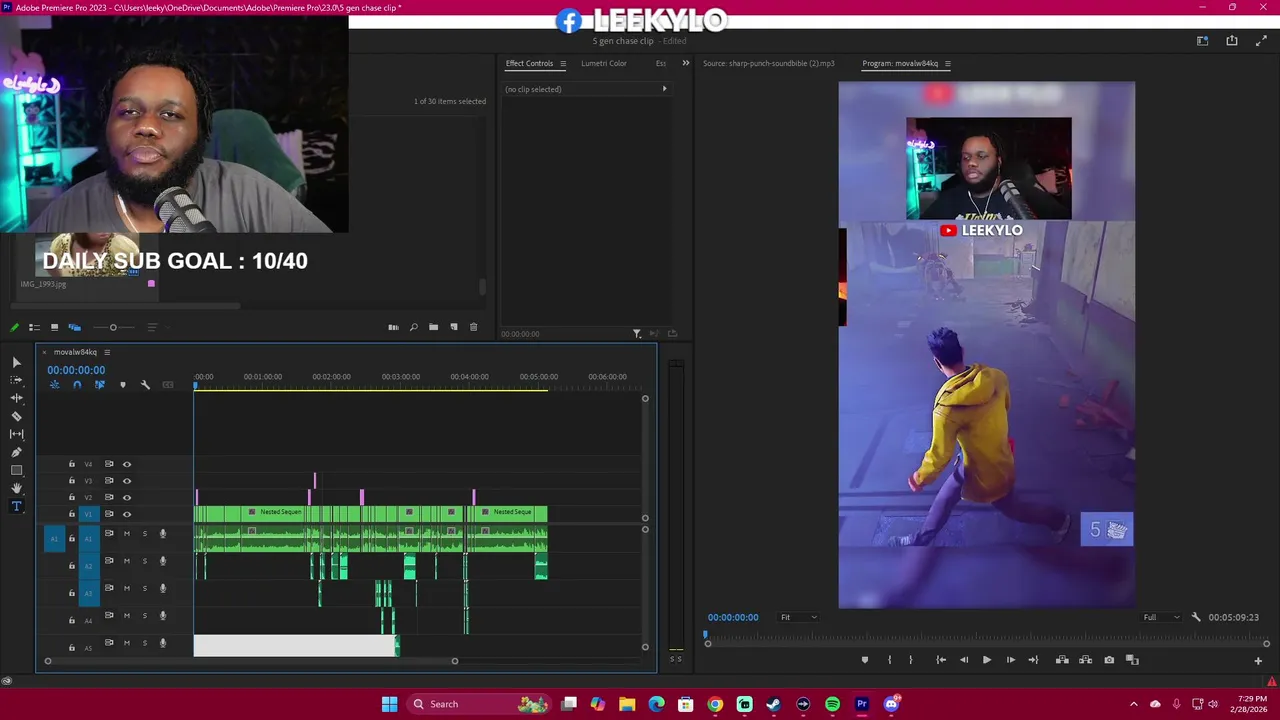
Task: Mute audio track A4
Action: click(x=126, y=615)
